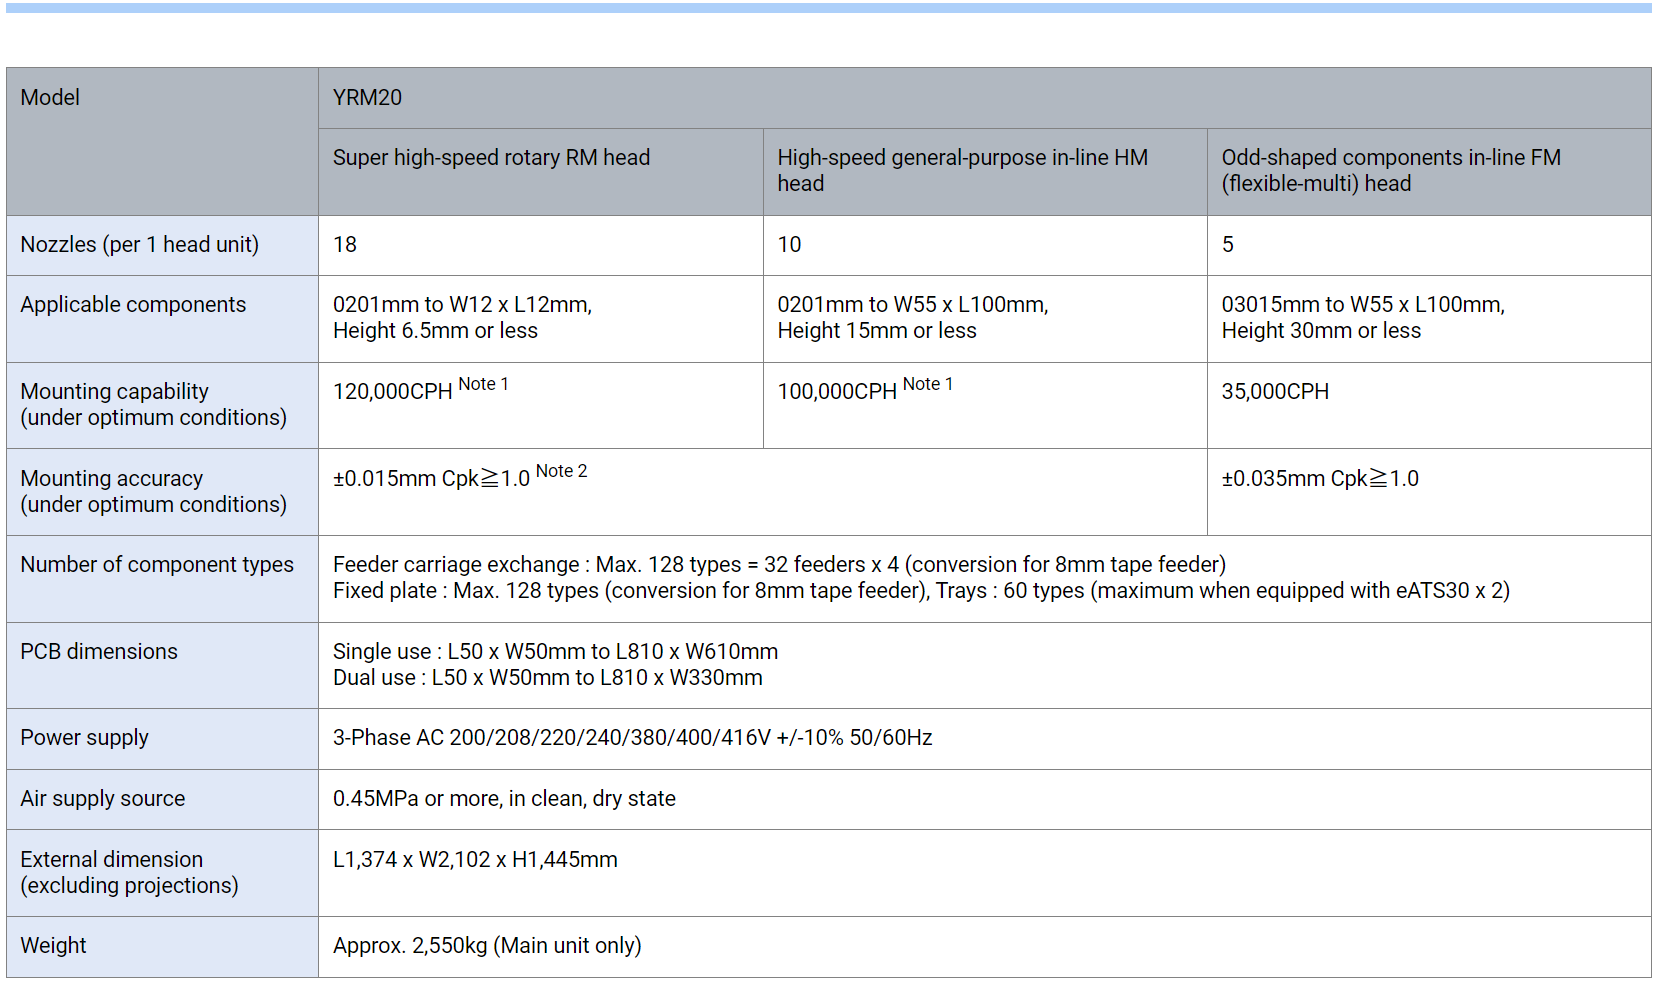This screenshot has height=985, width=1657.
Task: Select the 'Power supply' row label
Action: pos(162,739)
